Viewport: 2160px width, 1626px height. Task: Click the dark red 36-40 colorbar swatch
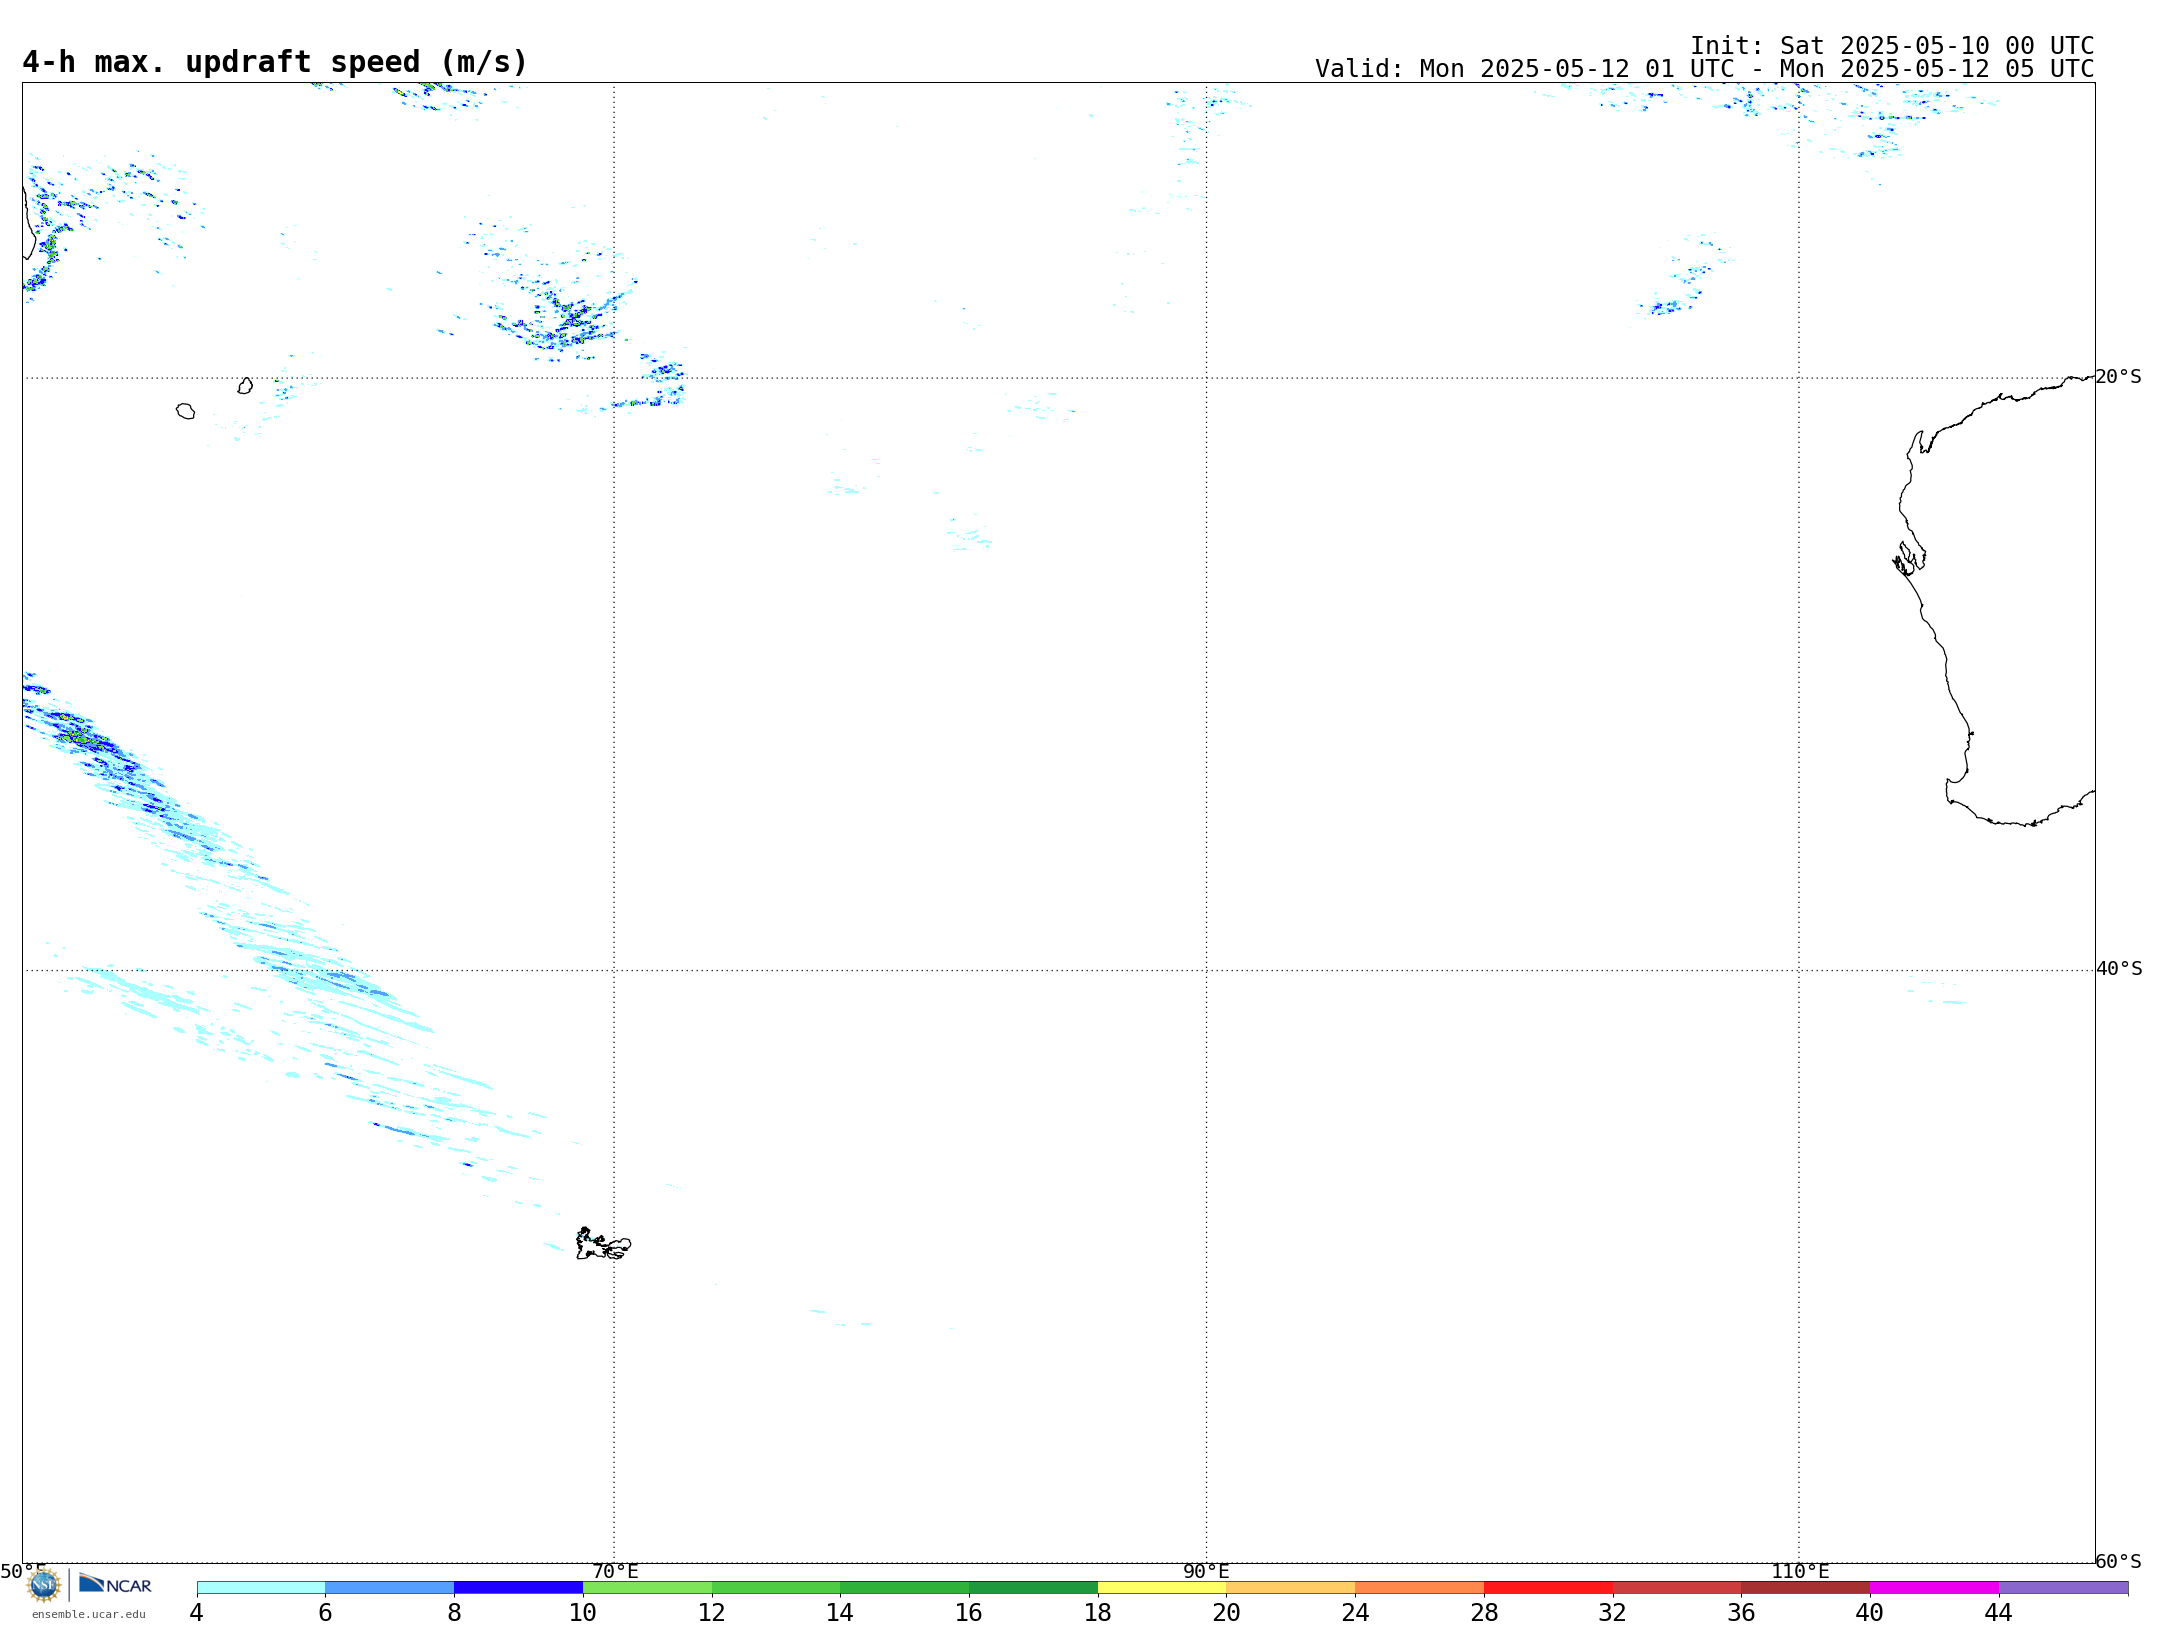click(1806, 1588)
